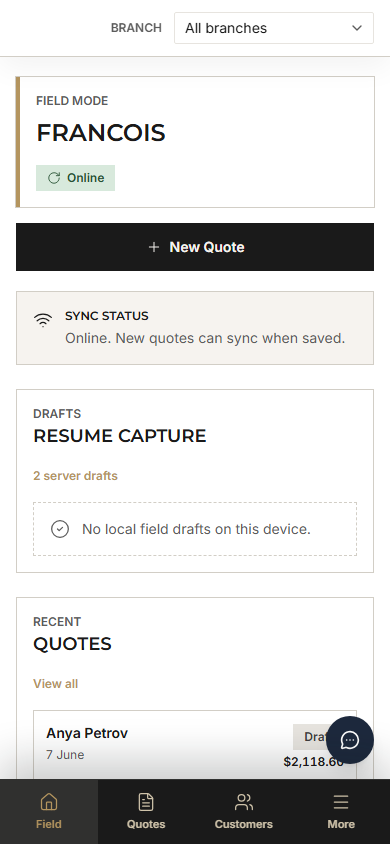The height and width of the screenshot is (844, 390).
Task: Open the chat support bubble icon
Action: click(350, 740)
